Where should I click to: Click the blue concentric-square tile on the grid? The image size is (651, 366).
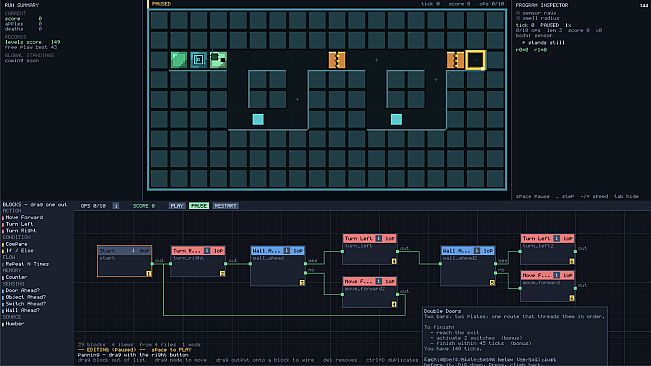coord(198,60)
